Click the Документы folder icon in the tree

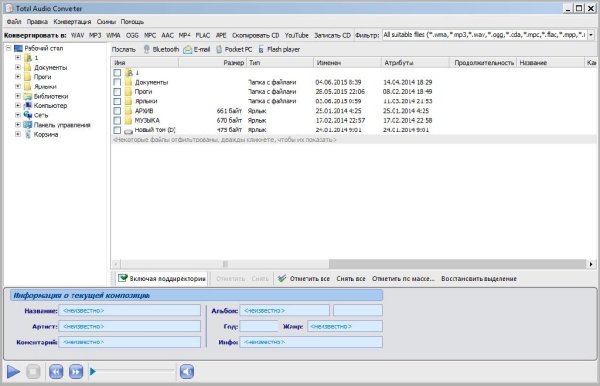pos(28,67)
